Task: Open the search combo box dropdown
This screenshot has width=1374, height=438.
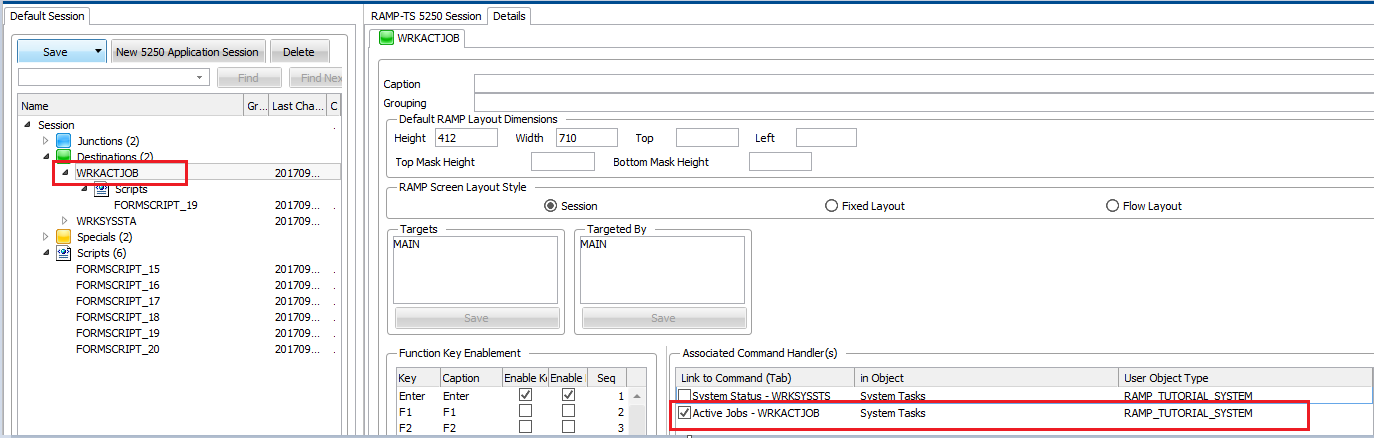Action: (200, 77)
